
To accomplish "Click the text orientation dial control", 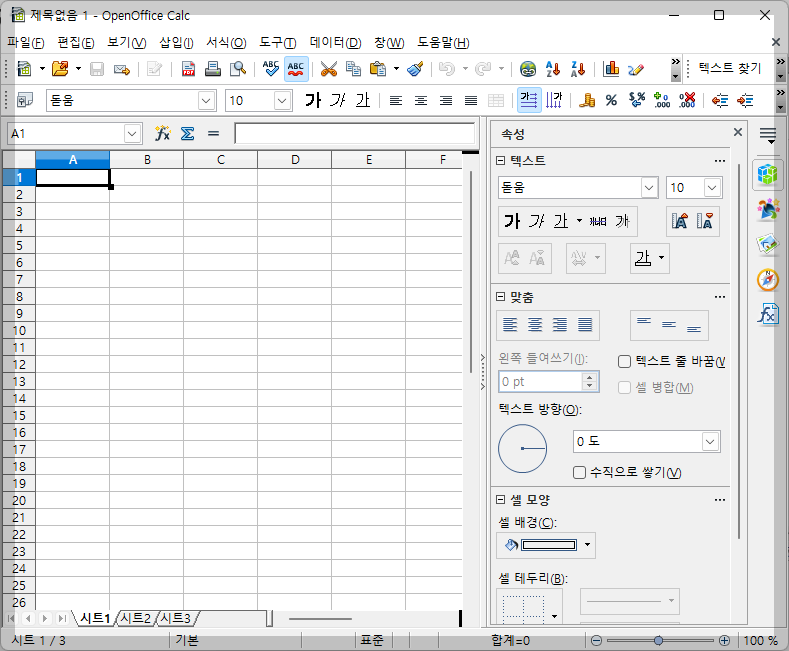I will [522, 448].
